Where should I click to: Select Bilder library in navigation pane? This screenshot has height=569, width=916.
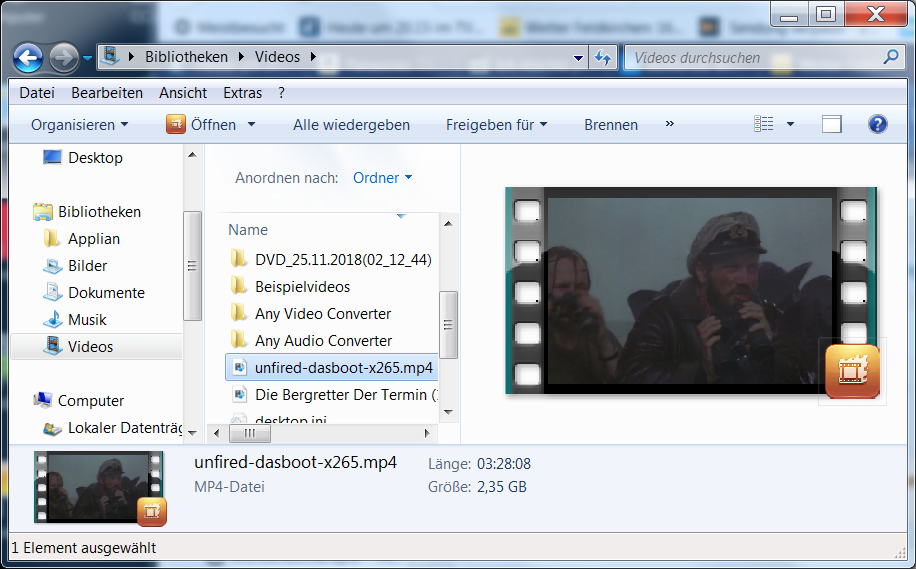click(x=88, y=266)
